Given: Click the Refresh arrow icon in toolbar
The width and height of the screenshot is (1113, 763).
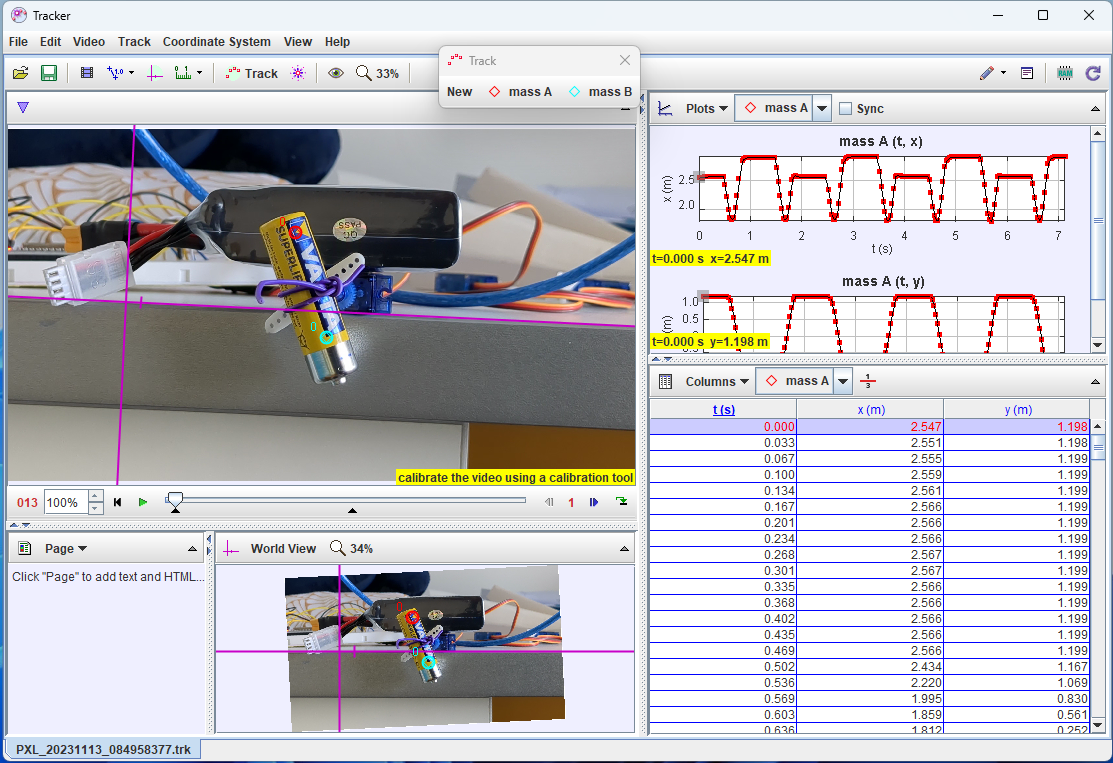Looking at the screenshot, I should [1093, 73].
